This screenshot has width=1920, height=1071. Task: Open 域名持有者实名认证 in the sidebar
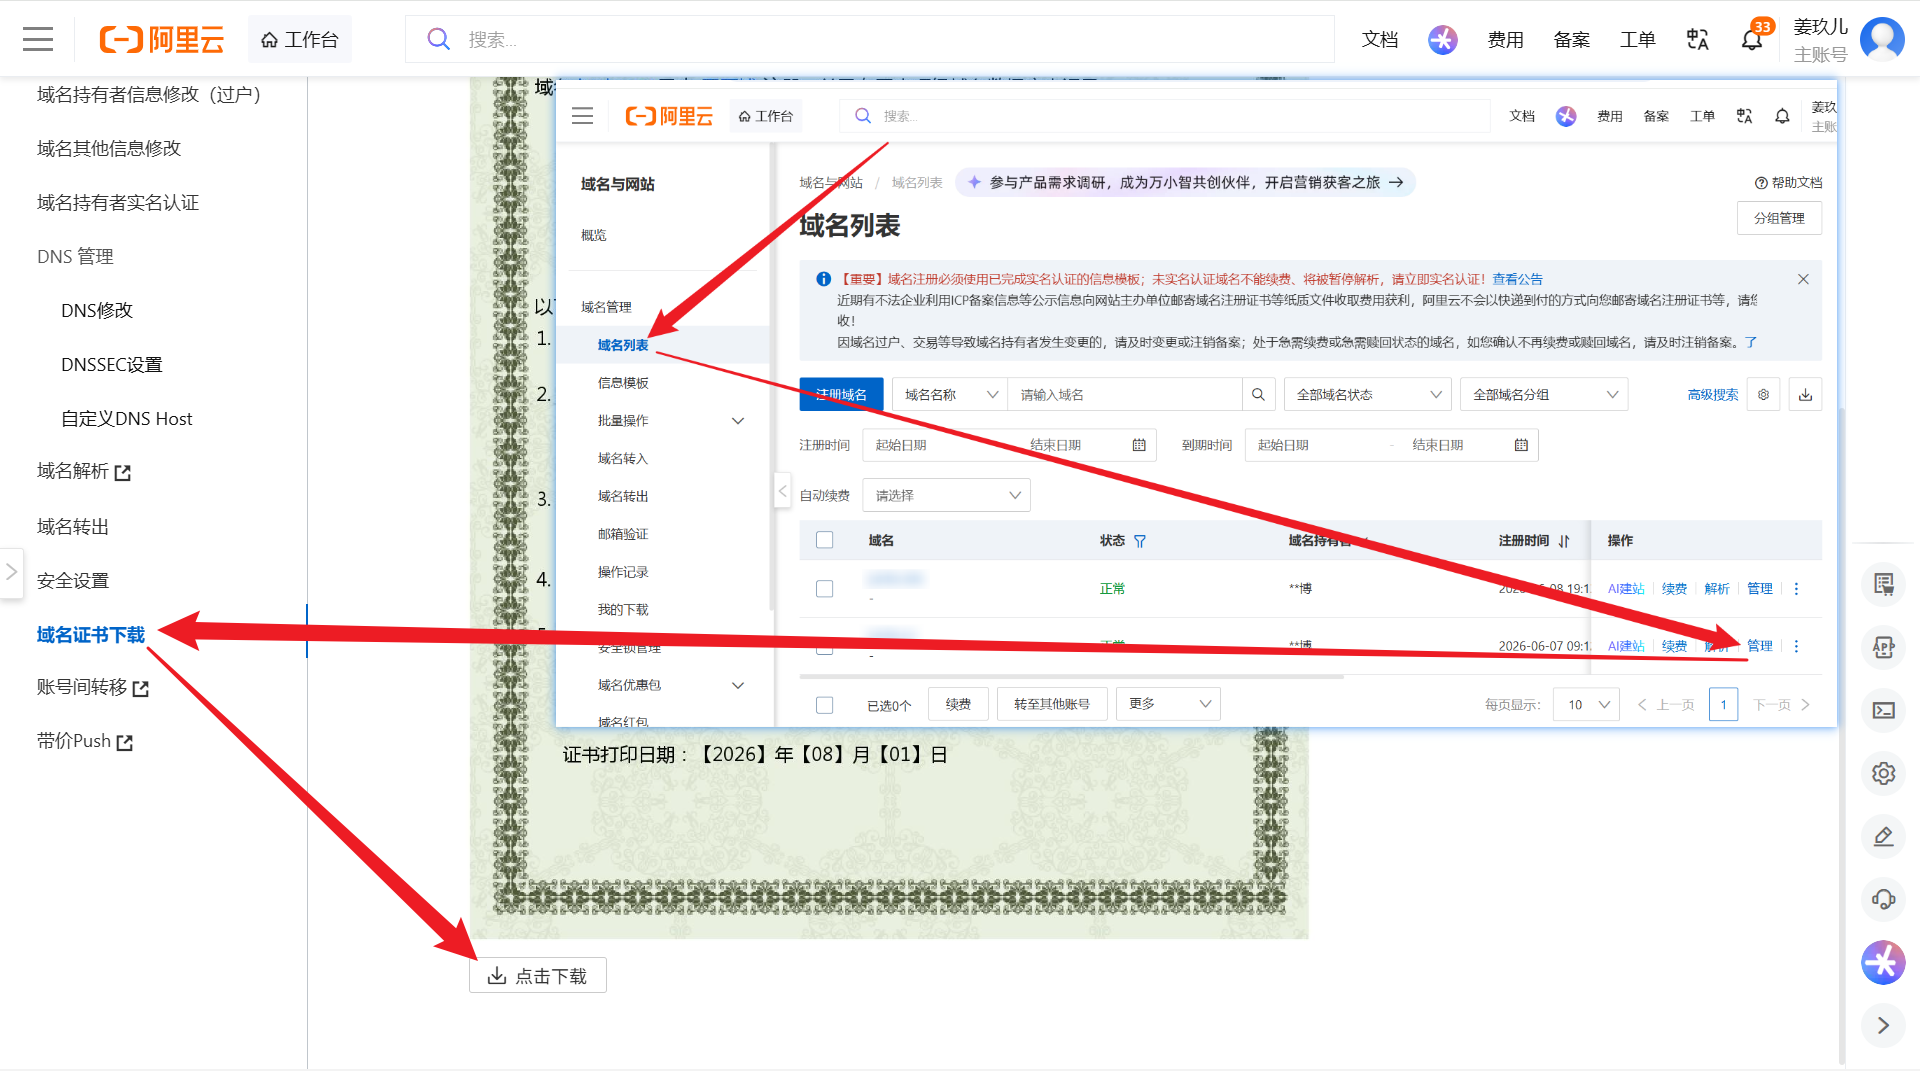point(118,202)
